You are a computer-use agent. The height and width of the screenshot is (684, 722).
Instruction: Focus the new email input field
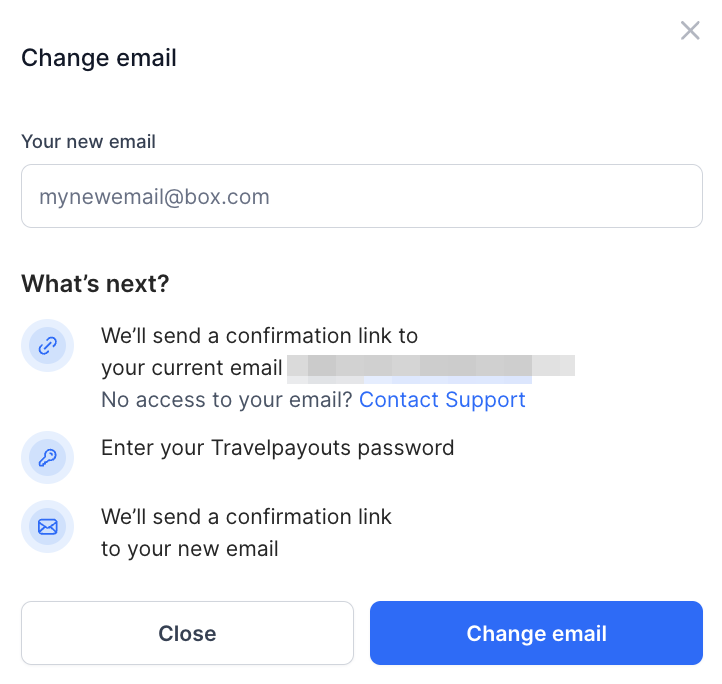[361, 196]
